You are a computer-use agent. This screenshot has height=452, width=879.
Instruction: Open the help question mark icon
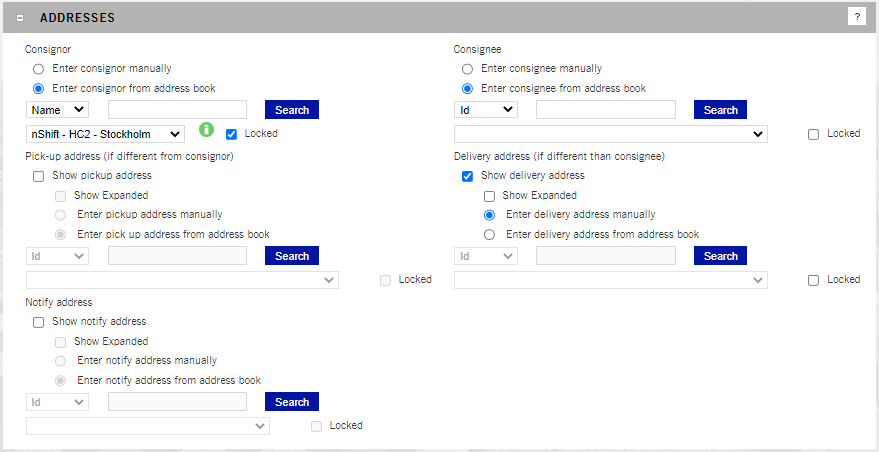pos(856,17)
